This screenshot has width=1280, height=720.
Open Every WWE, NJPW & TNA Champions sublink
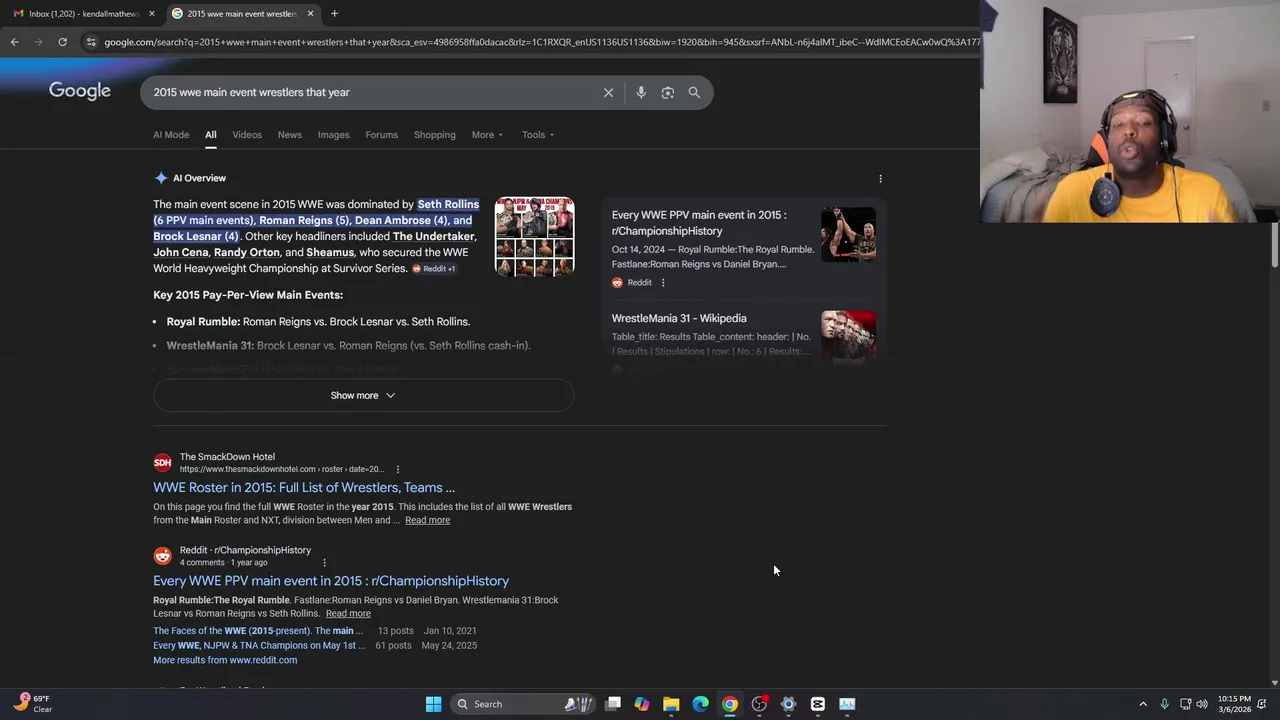[259, 646]
